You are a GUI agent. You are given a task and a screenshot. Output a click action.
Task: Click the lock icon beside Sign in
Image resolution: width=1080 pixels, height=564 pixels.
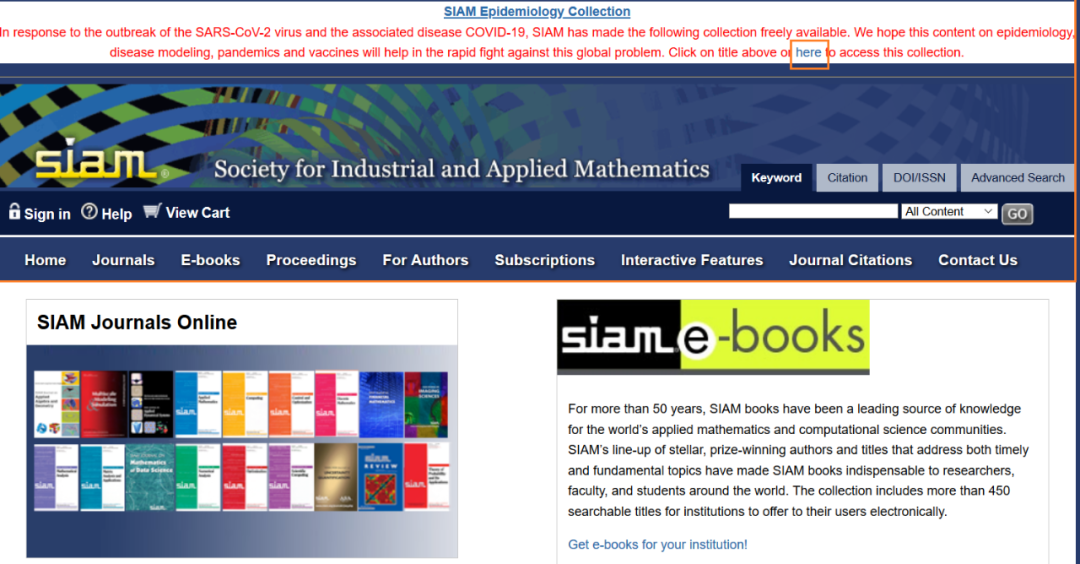[14, 212]
